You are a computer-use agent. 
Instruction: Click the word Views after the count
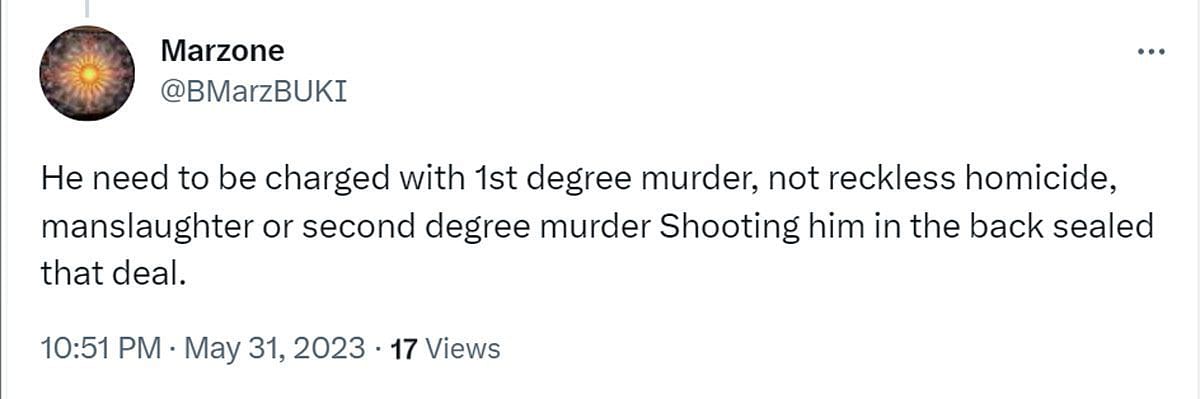click(462, 348)
